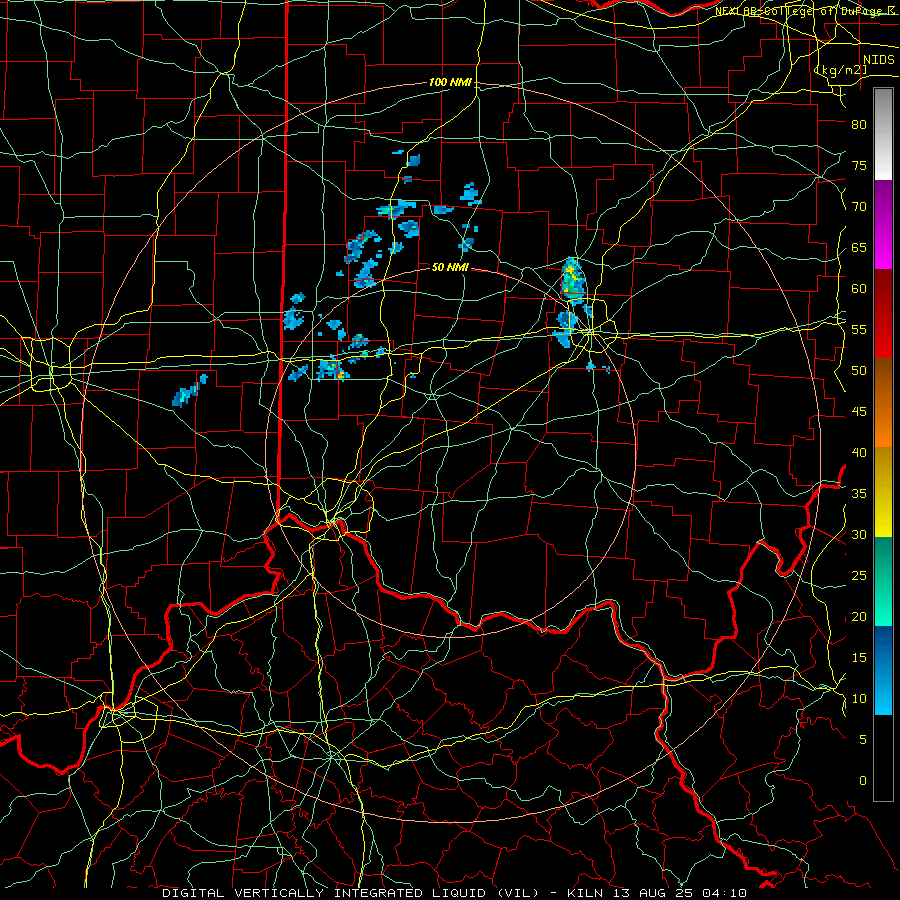This screenshot has width=900, height=900.
Task: Pick the teal-green segment of the color bar
Action: tap(883, 581)
